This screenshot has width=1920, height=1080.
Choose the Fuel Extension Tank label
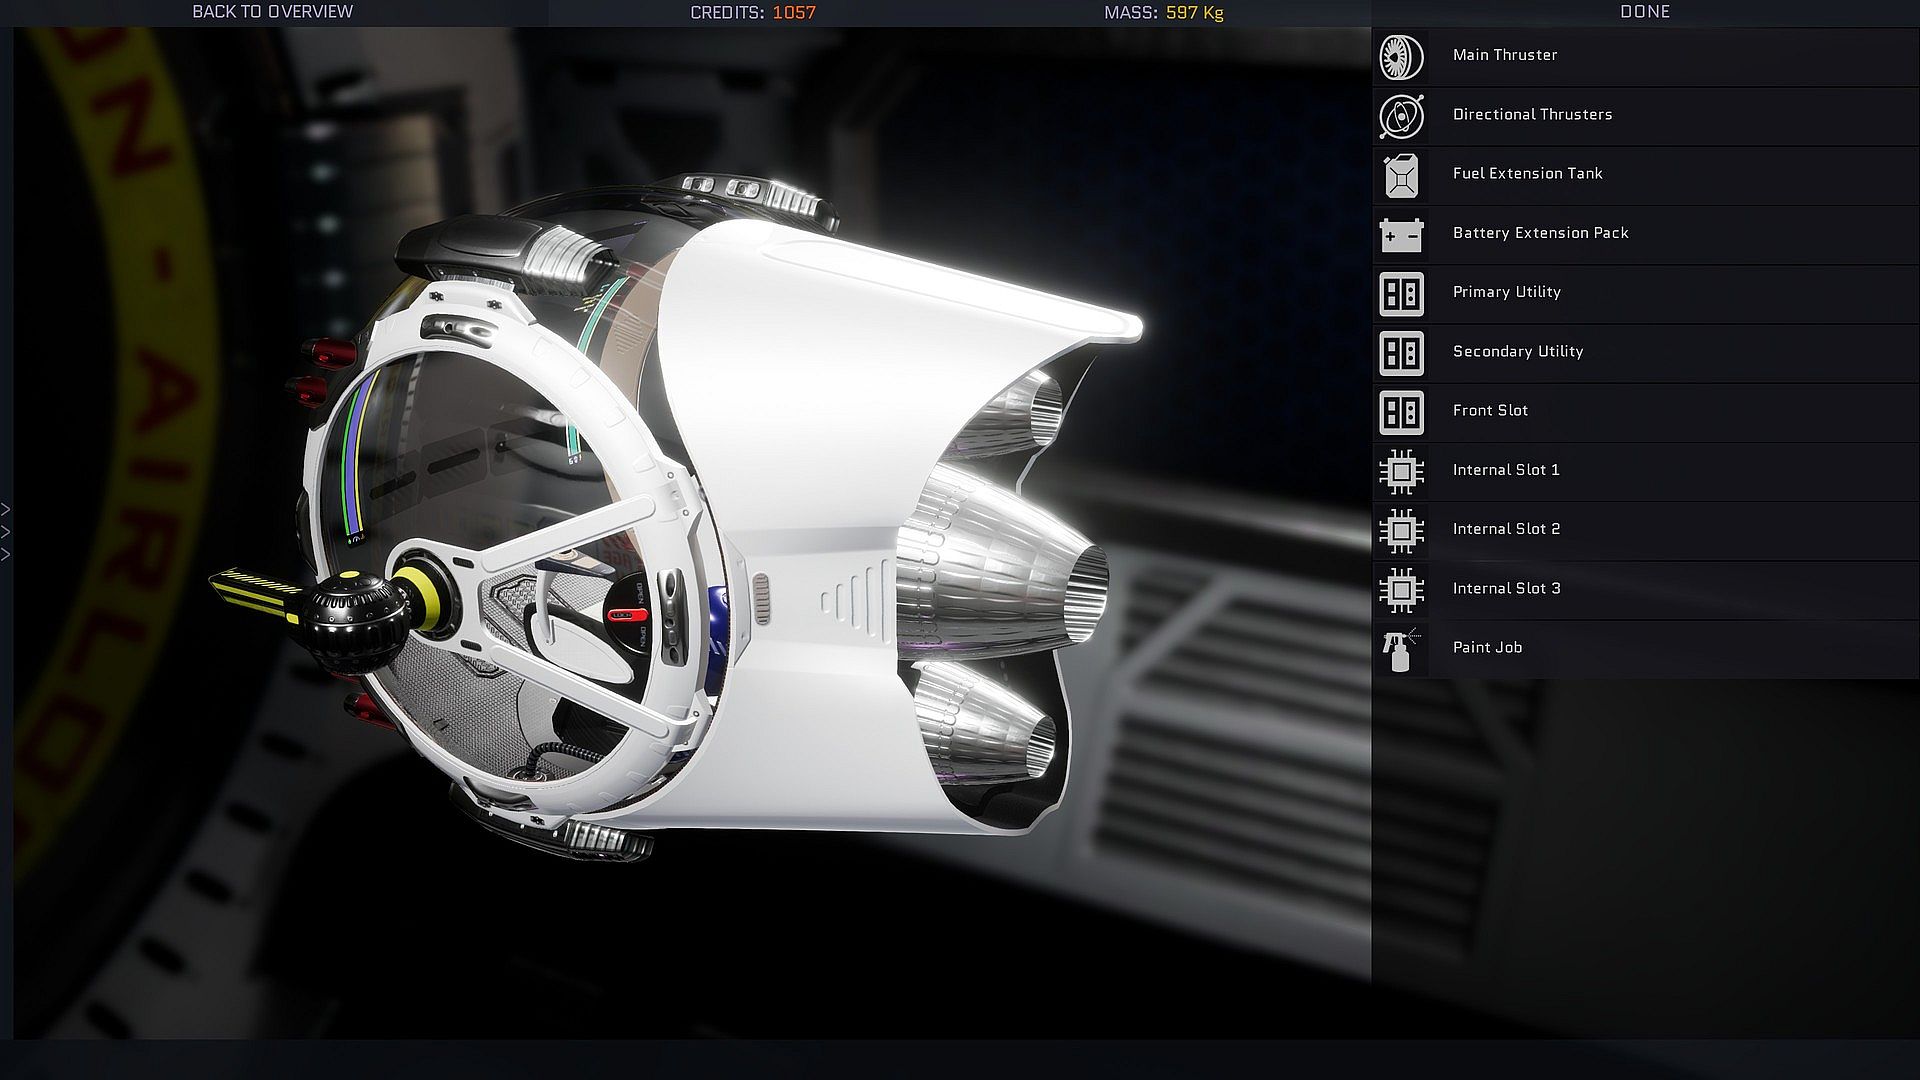click(x=1527, y=174)
